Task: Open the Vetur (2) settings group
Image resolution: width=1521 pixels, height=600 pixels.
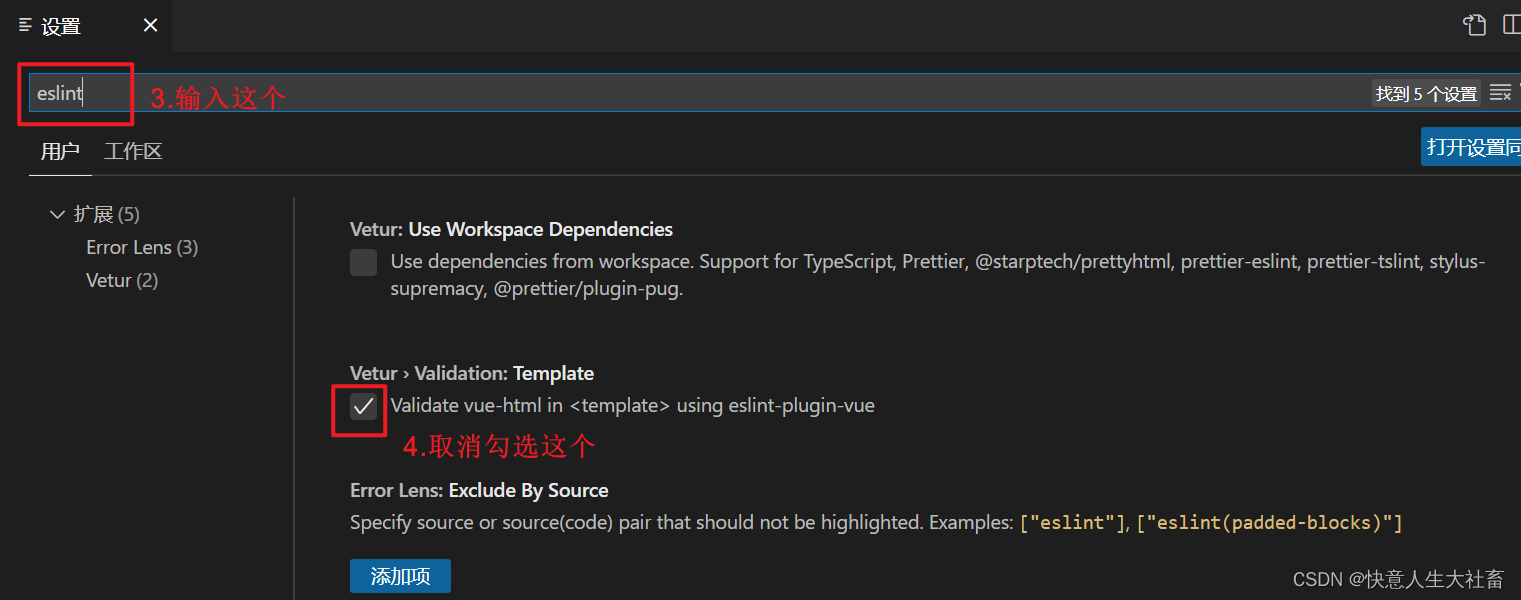Action: 122,280
